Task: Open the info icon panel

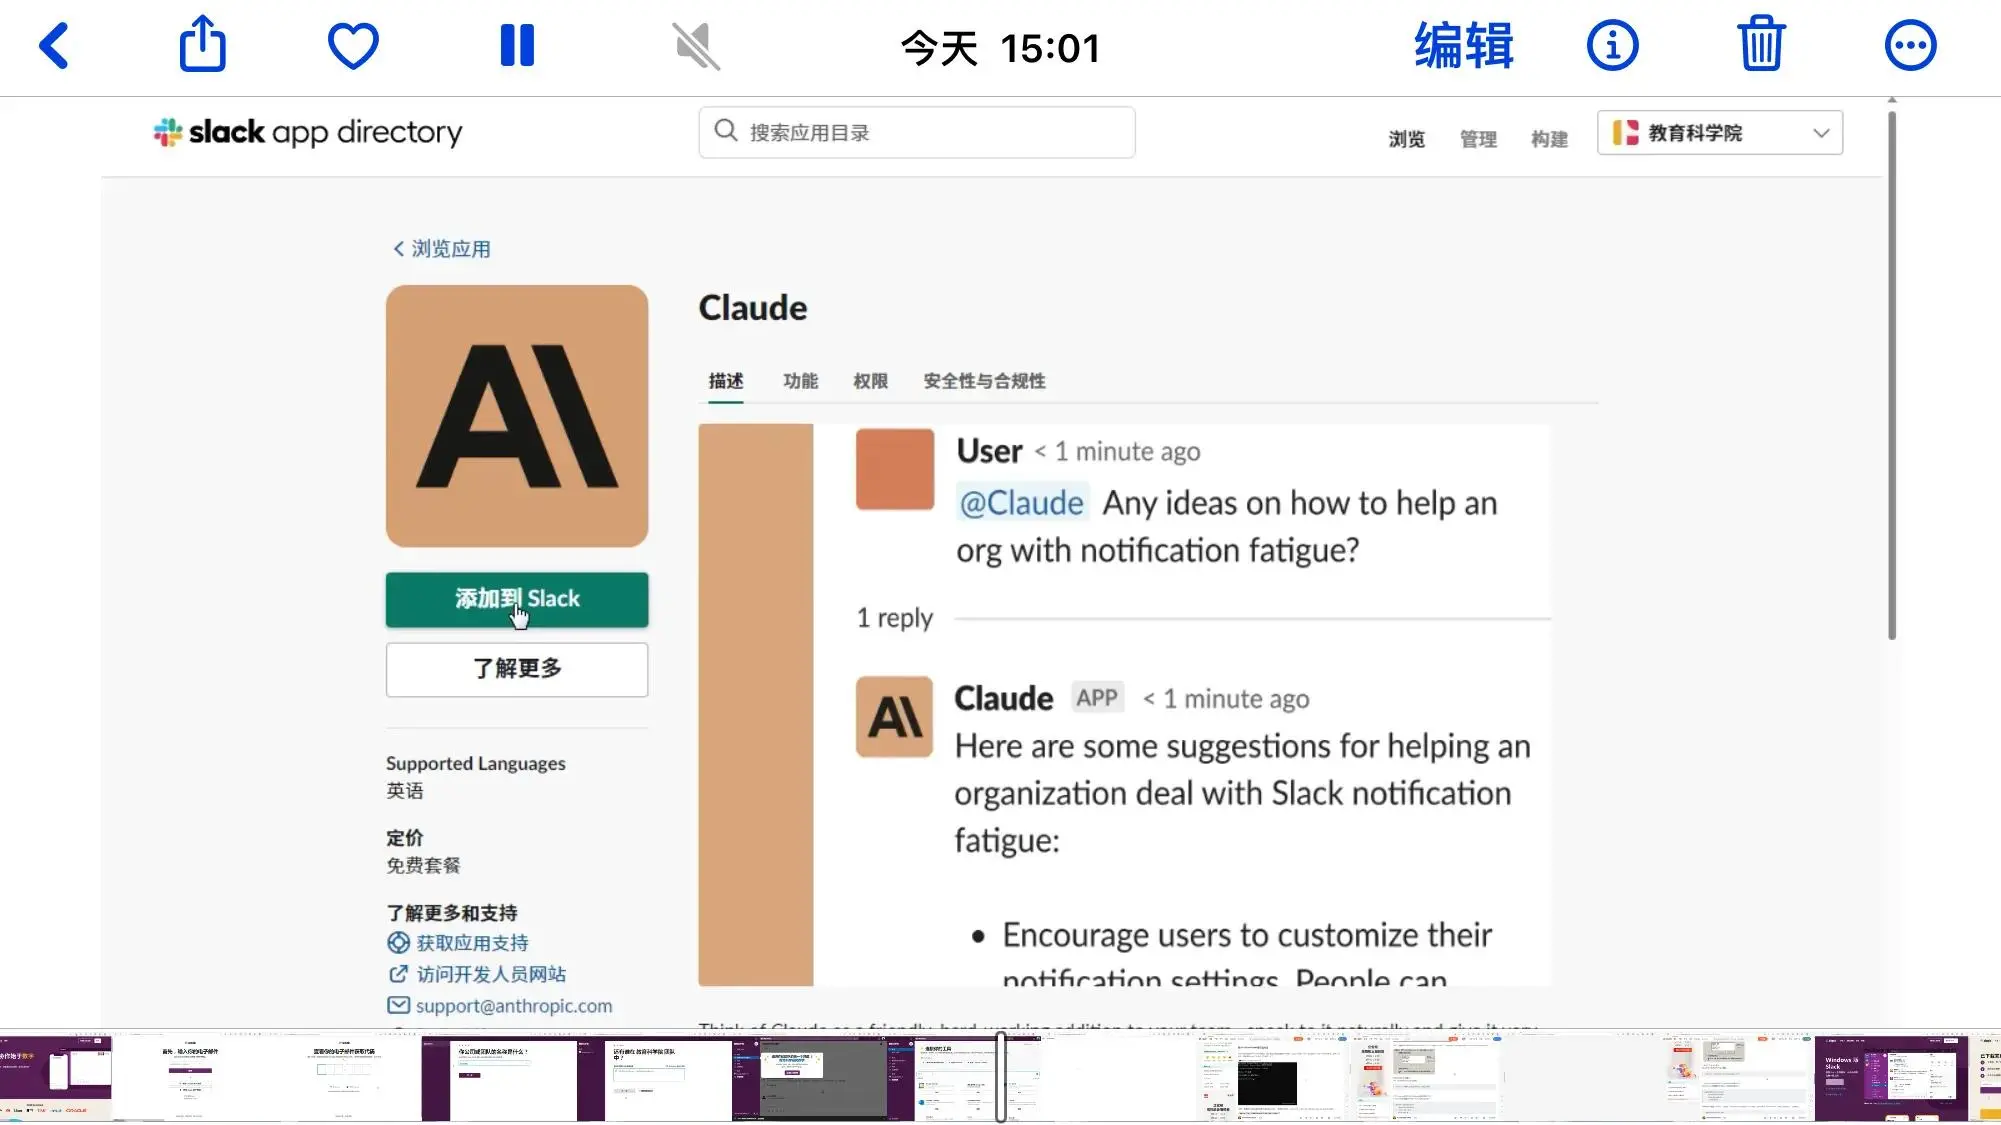Action: pyautogui.click(x=1612, y=46)
